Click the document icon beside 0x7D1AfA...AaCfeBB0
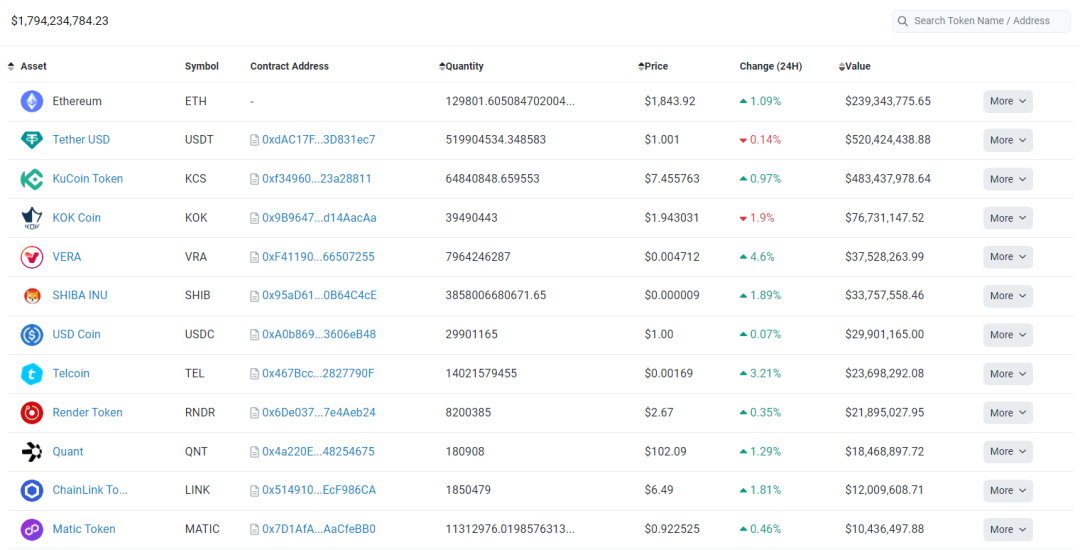Image resolution: width=1080 pixels, height=550 pixels. (254, 529)
